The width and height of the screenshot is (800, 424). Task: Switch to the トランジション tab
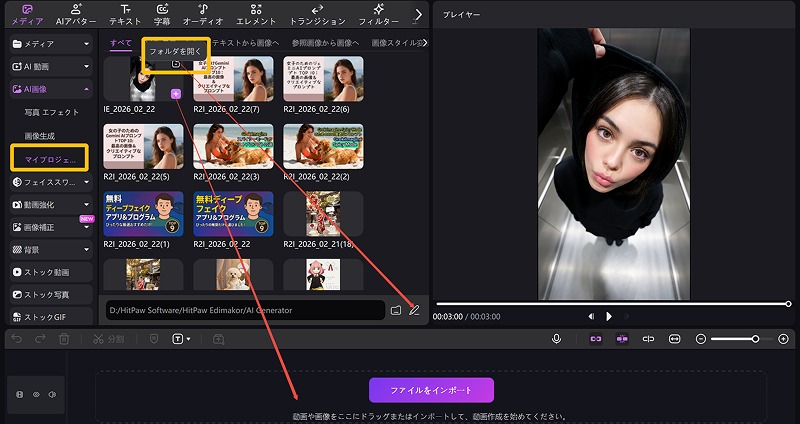pos(317,15)
